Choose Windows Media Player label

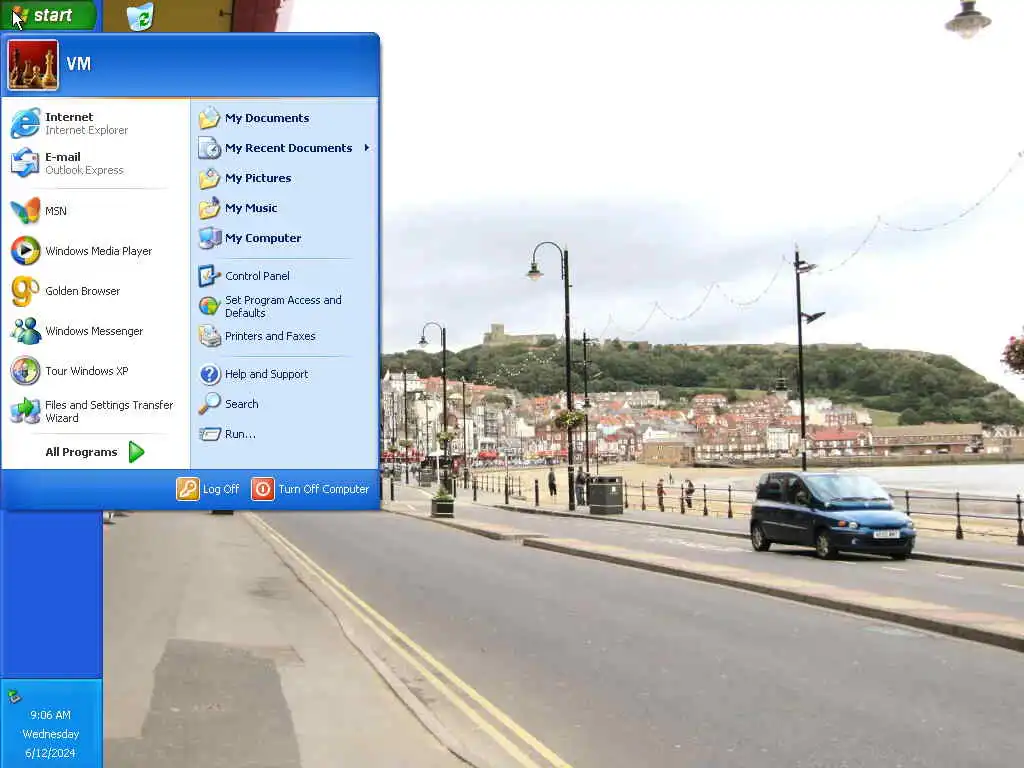99,251
